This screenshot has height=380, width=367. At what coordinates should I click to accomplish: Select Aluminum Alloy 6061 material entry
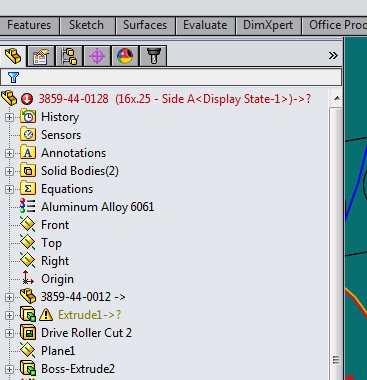click(98, 207)
